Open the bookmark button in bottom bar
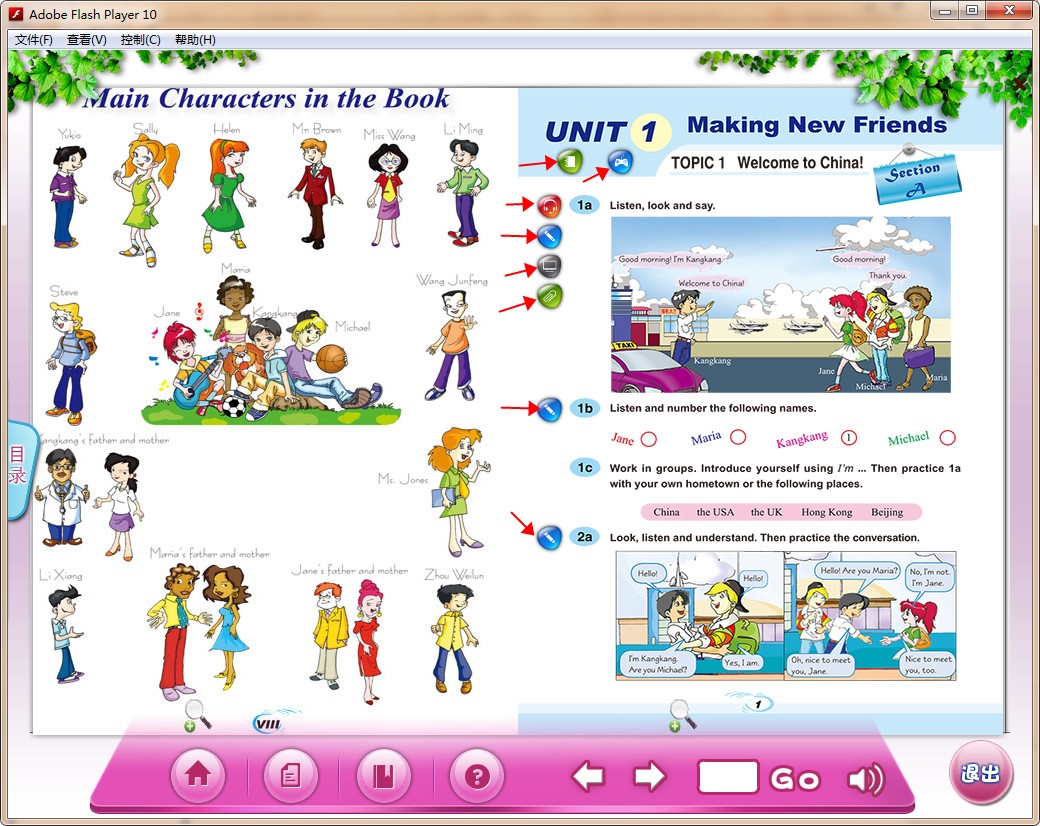Screen dimensions: 1040x826 [x=383, y=774]
